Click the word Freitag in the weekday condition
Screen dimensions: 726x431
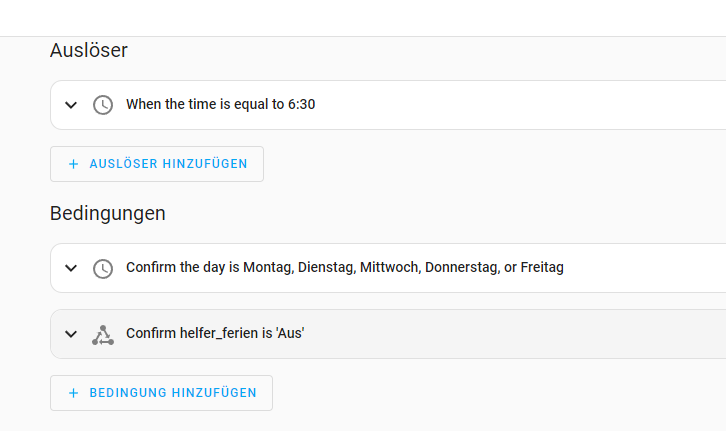tap(542, 268)
